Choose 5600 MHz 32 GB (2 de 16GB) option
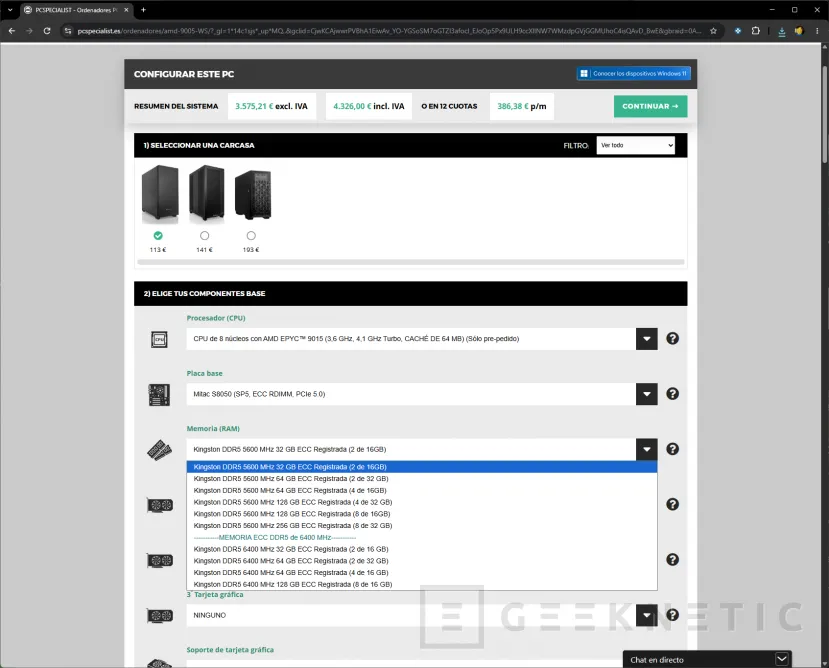This screenshot has height=668, width=829. coord(422,467)
